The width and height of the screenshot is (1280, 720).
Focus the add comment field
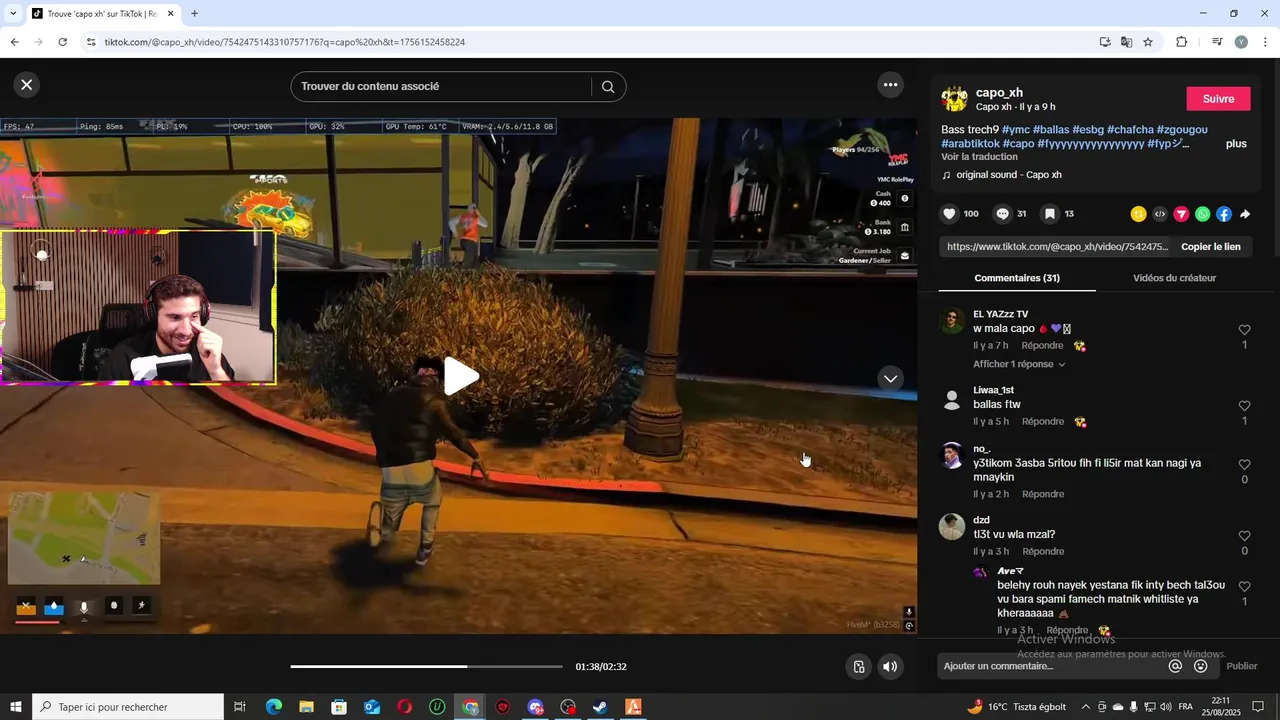pos(1050,666)
